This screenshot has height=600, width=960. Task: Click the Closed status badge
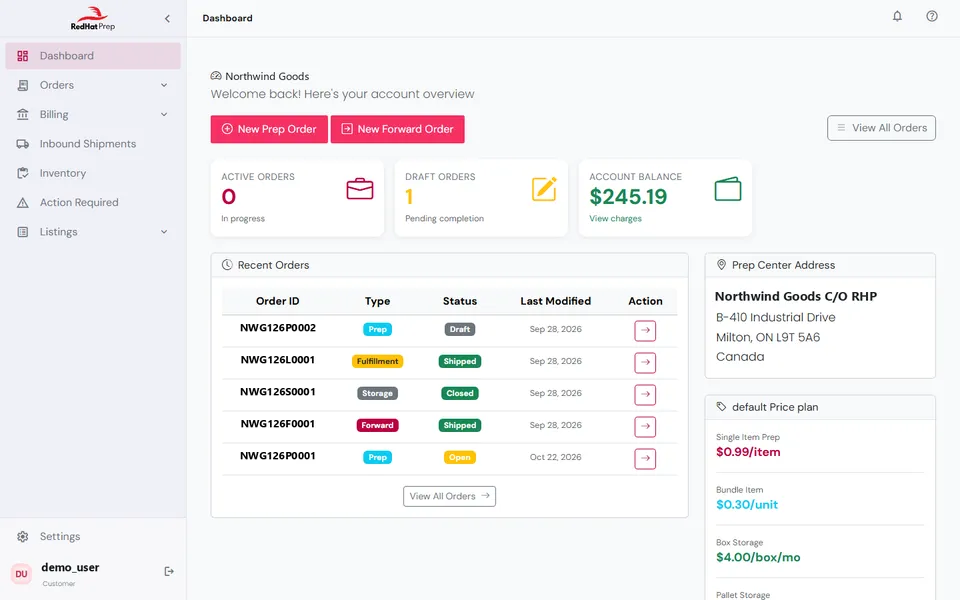[460, 393]
